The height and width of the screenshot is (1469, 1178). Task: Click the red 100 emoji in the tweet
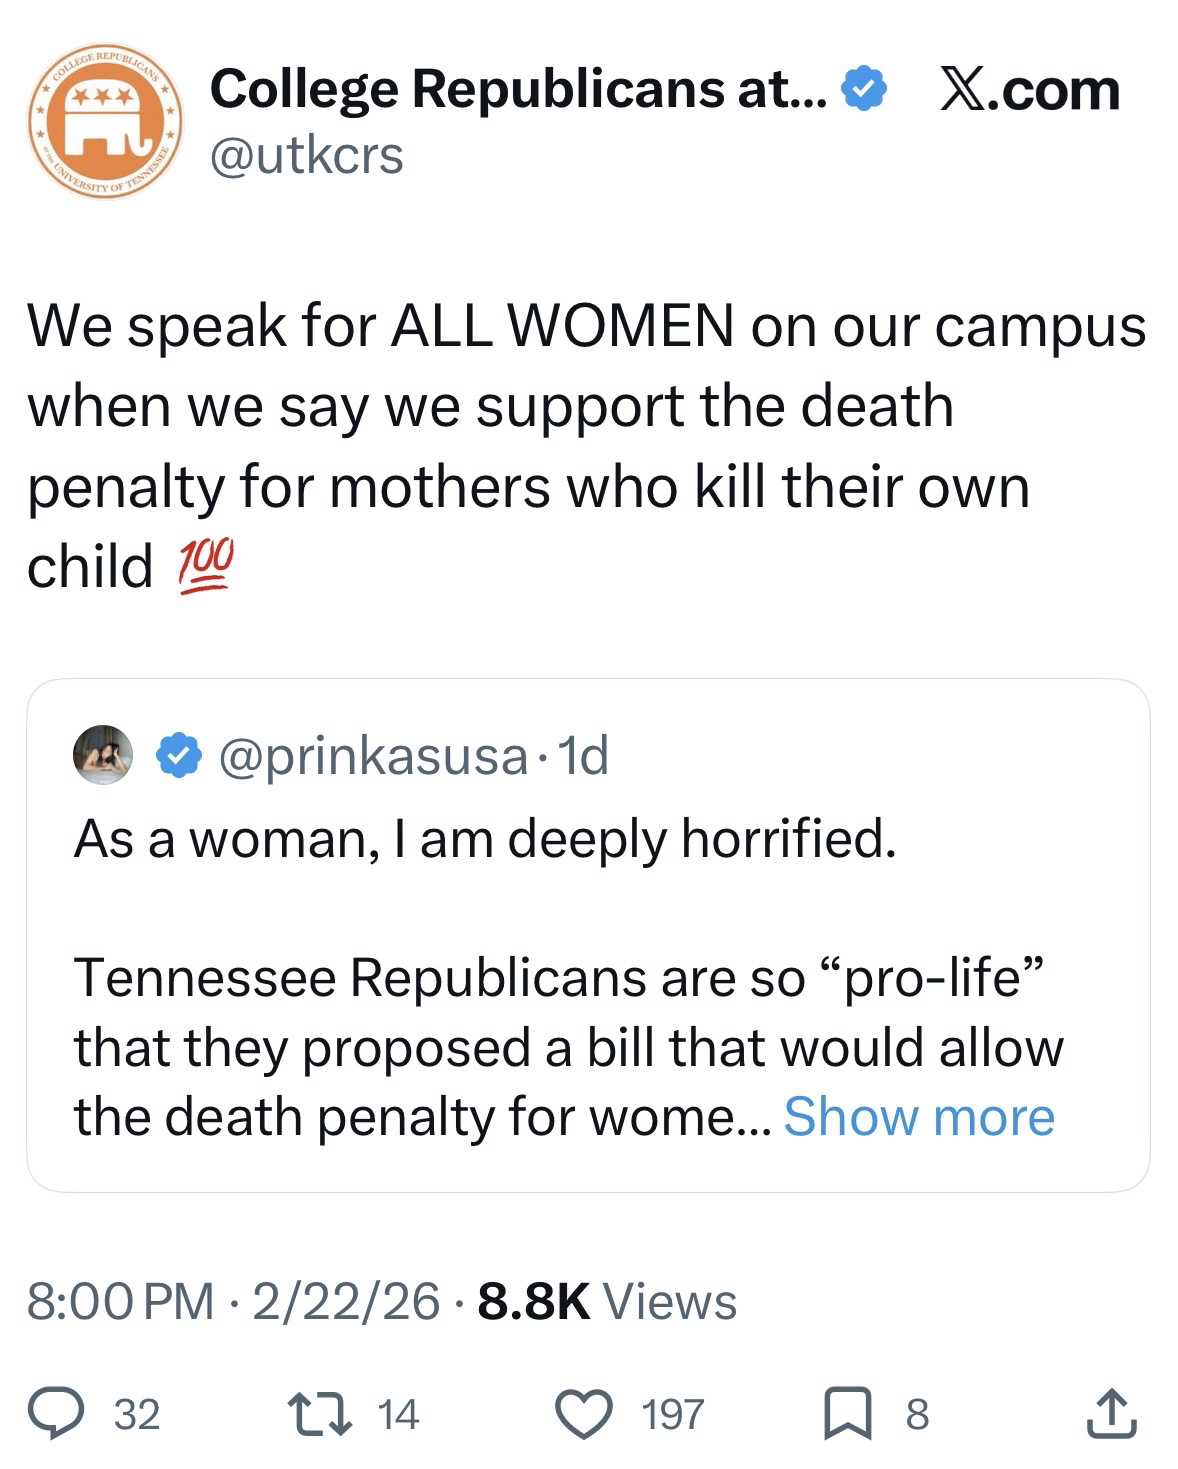pos(205,566)
